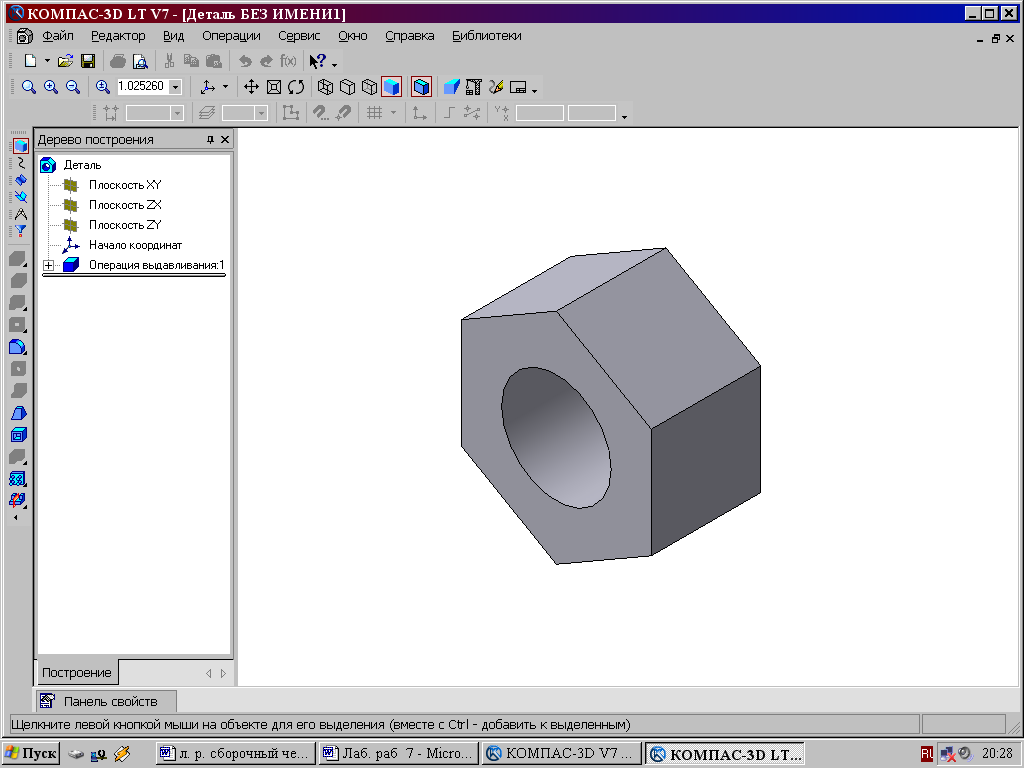The width and height of the screenshot is (1024, 768).
Task: Select Плоскость XY in the tree
Action: (x=124, y=185)
